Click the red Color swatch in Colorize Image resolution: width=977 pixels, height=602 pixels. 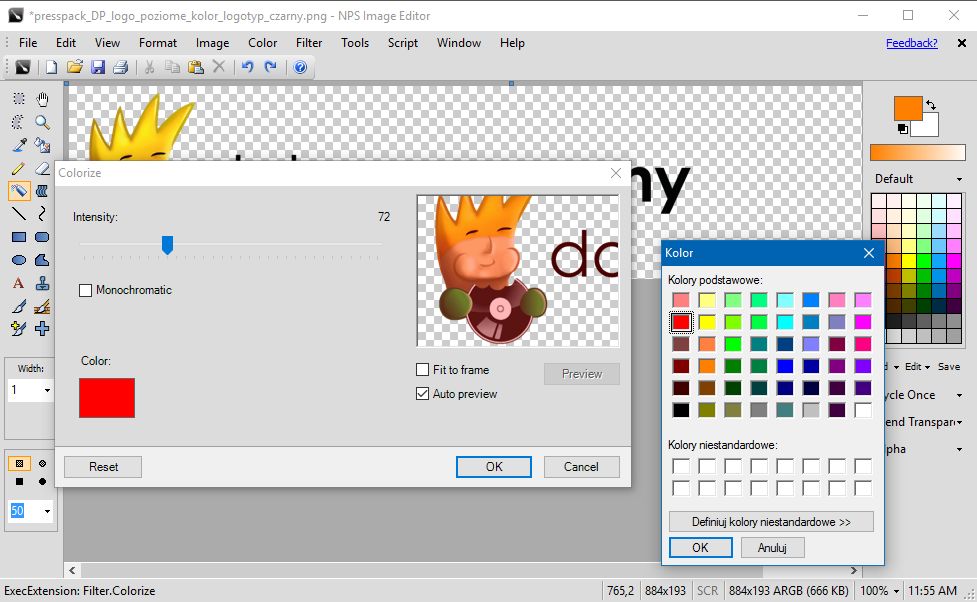(107, 398)
